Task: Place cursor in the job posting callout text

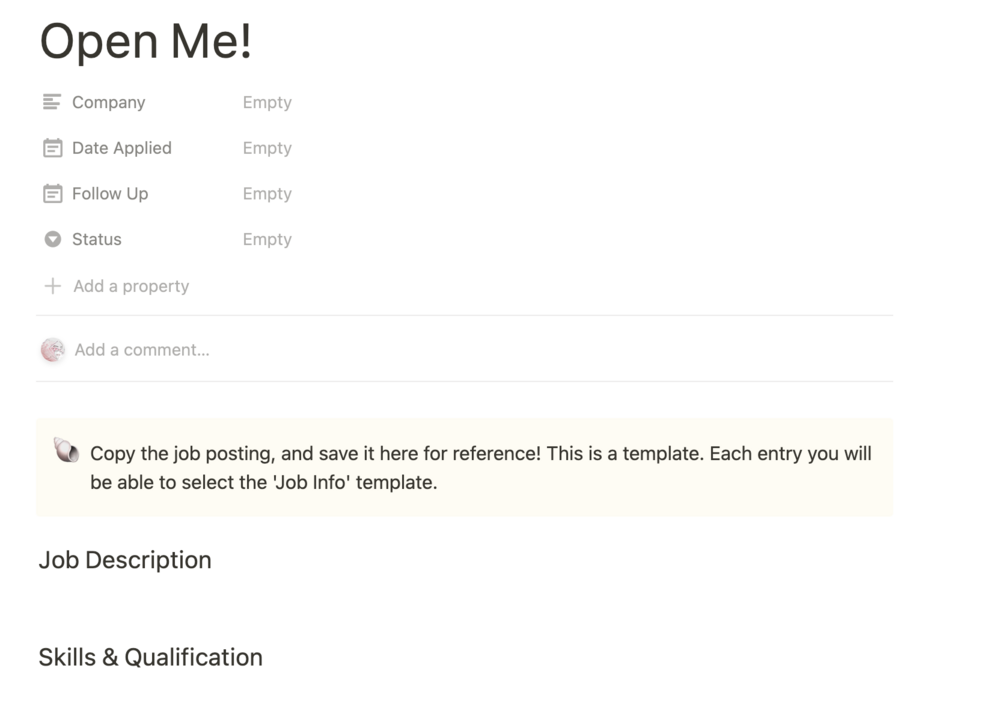Action: pyautogui.click(x=480, y=468)
